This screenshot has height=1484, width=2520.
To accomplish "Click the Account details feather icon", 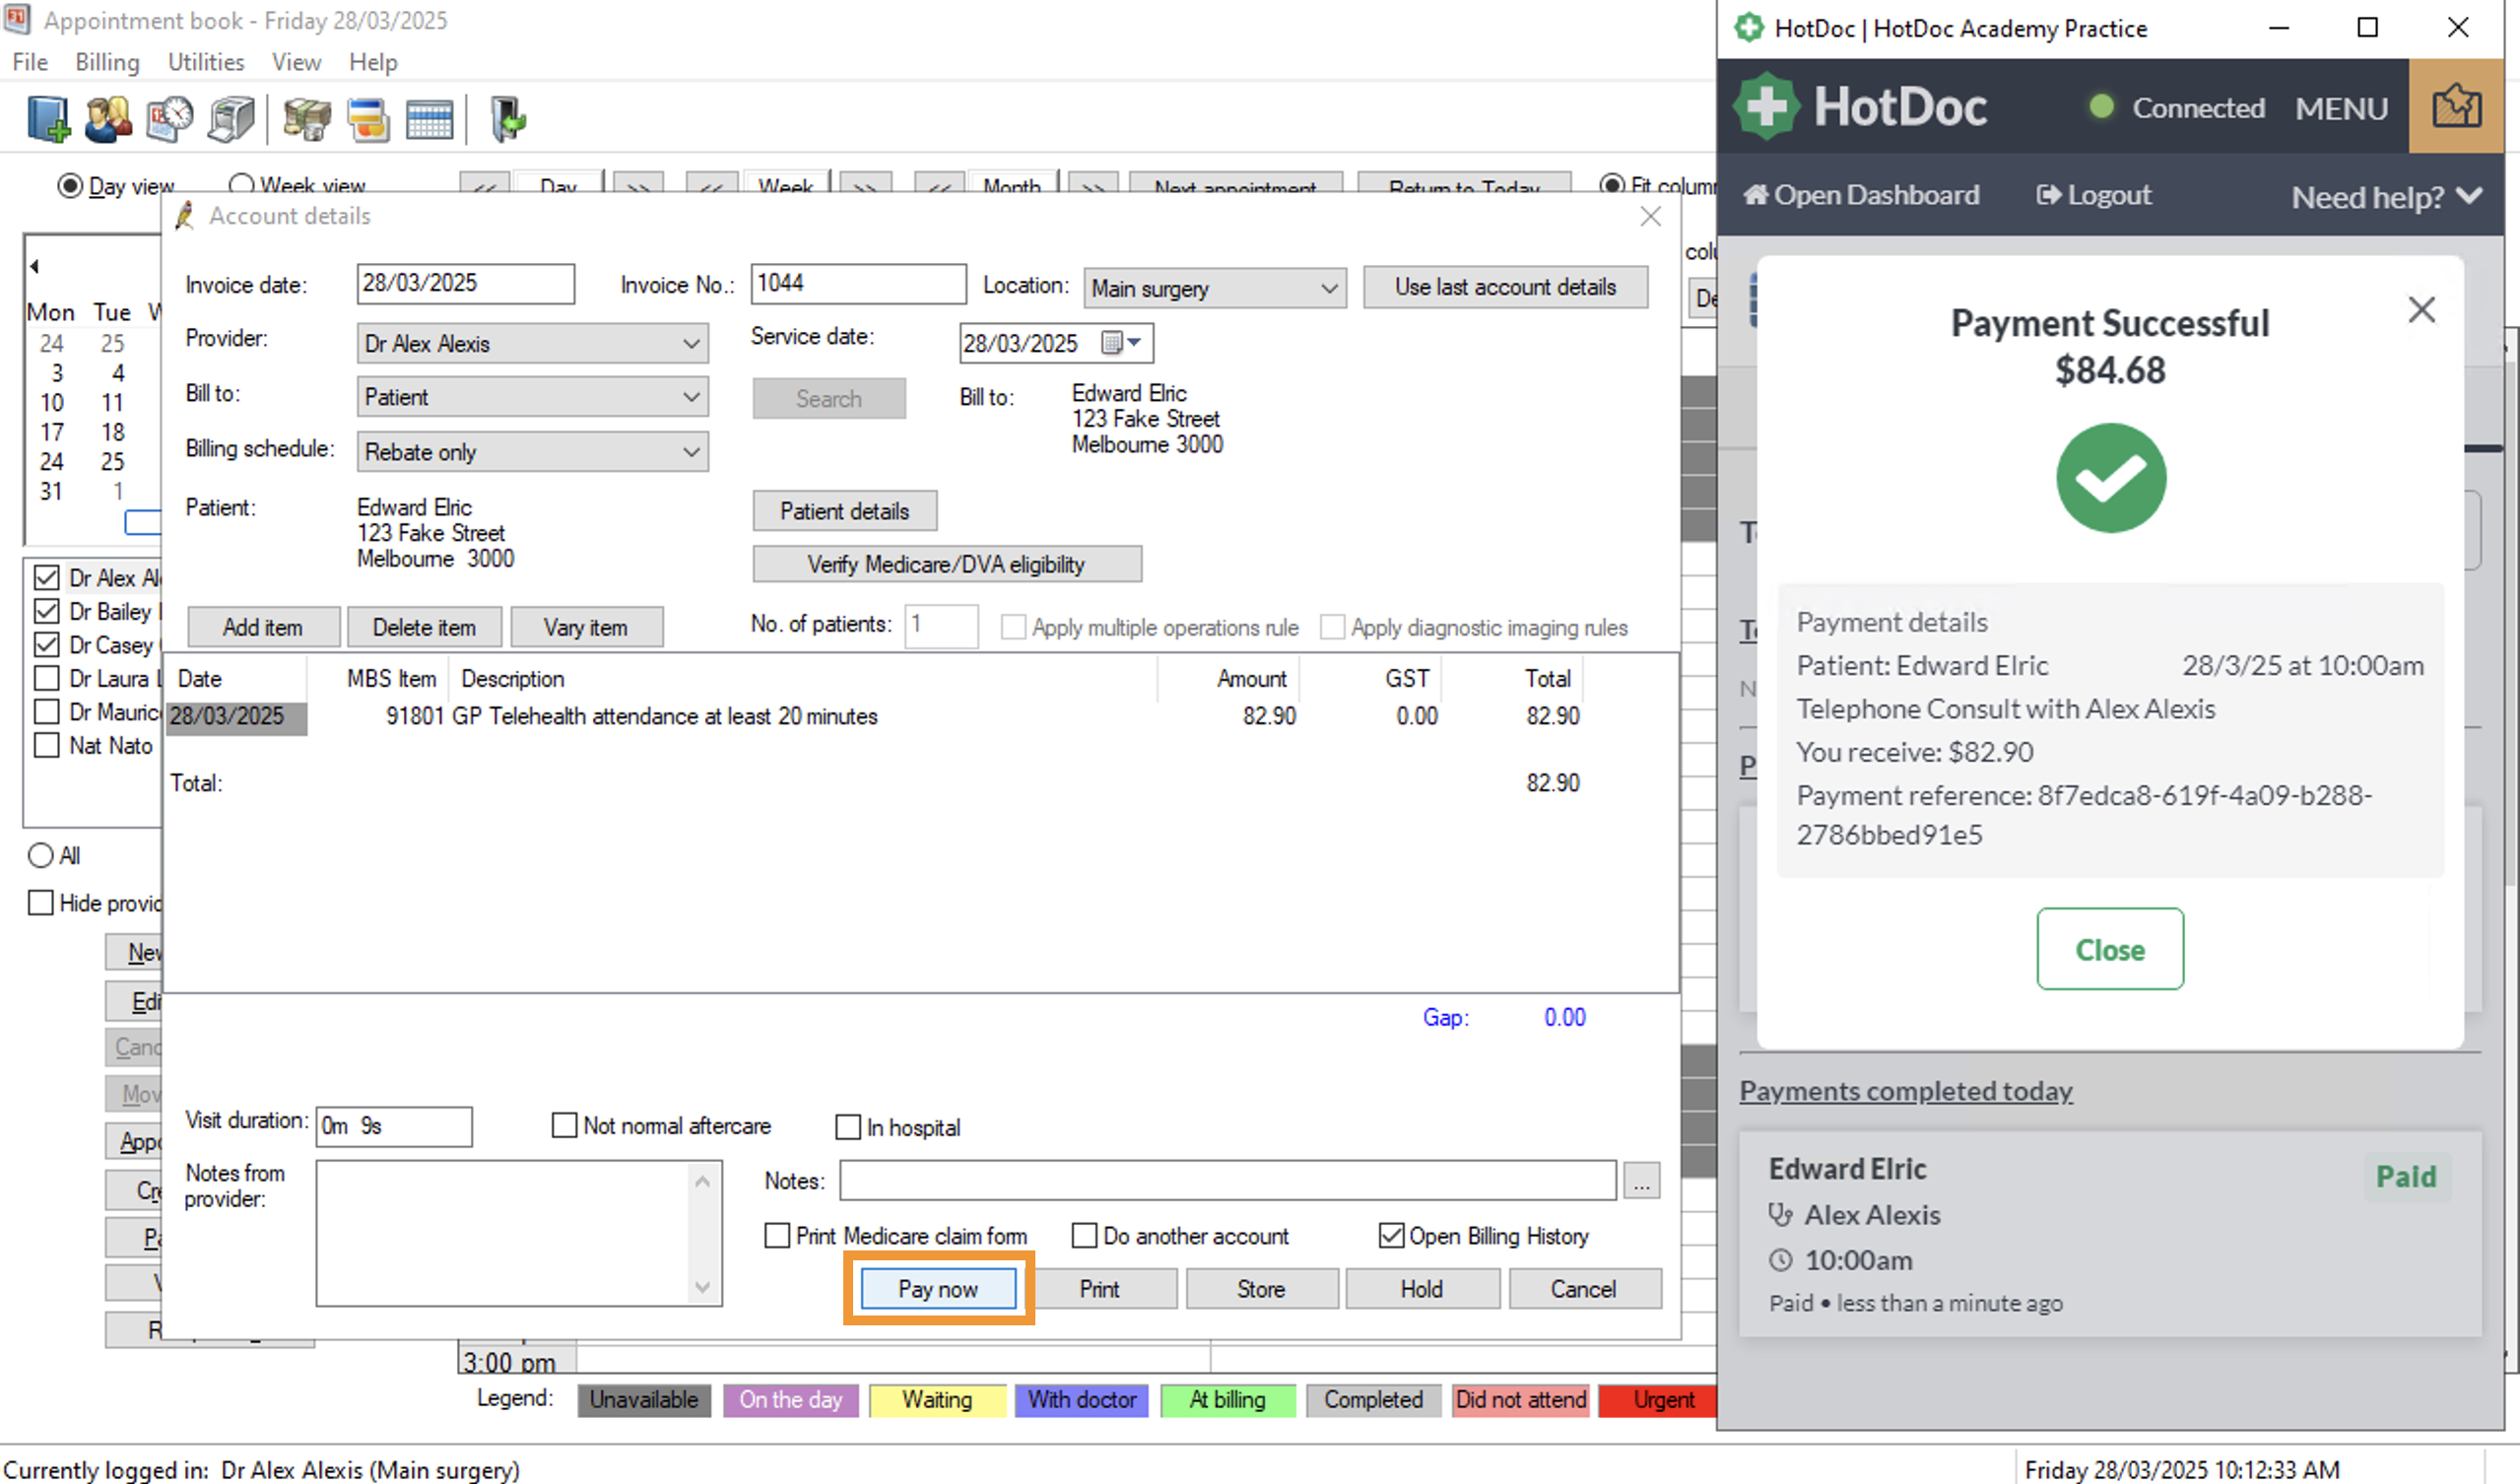I will [185, 215].
